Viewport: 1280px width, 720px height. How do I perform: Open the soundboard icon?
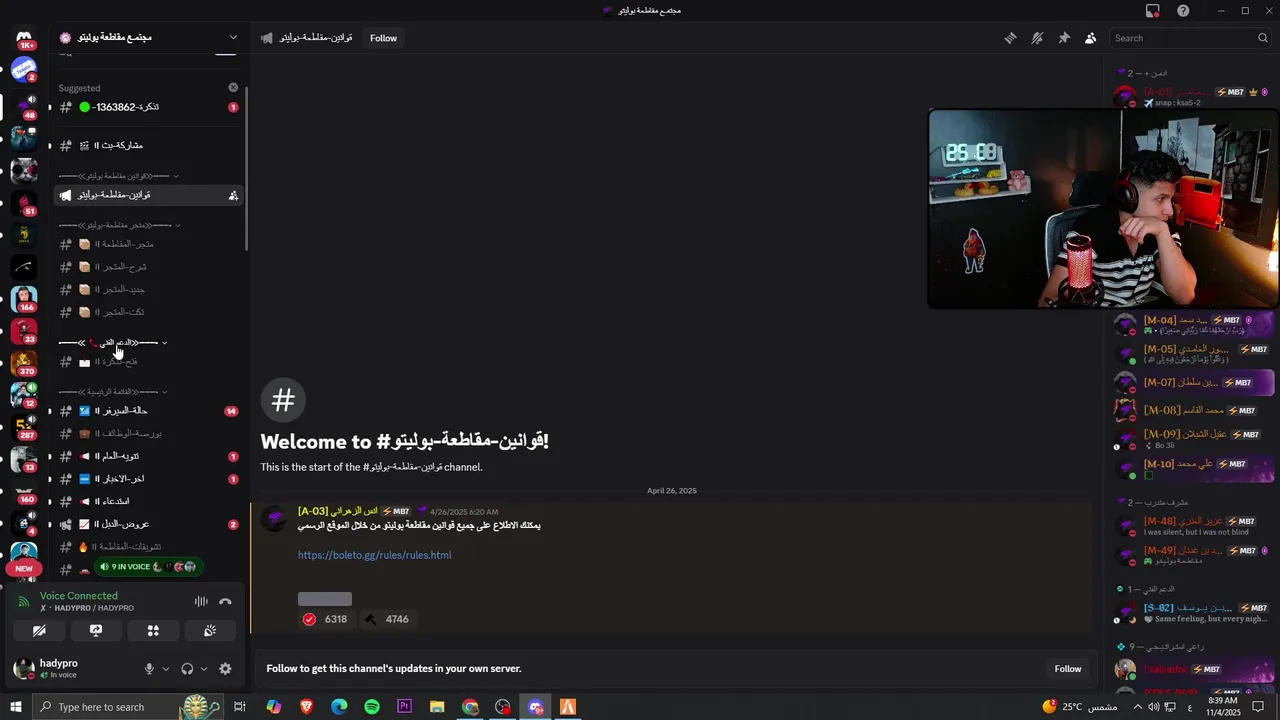210,631
